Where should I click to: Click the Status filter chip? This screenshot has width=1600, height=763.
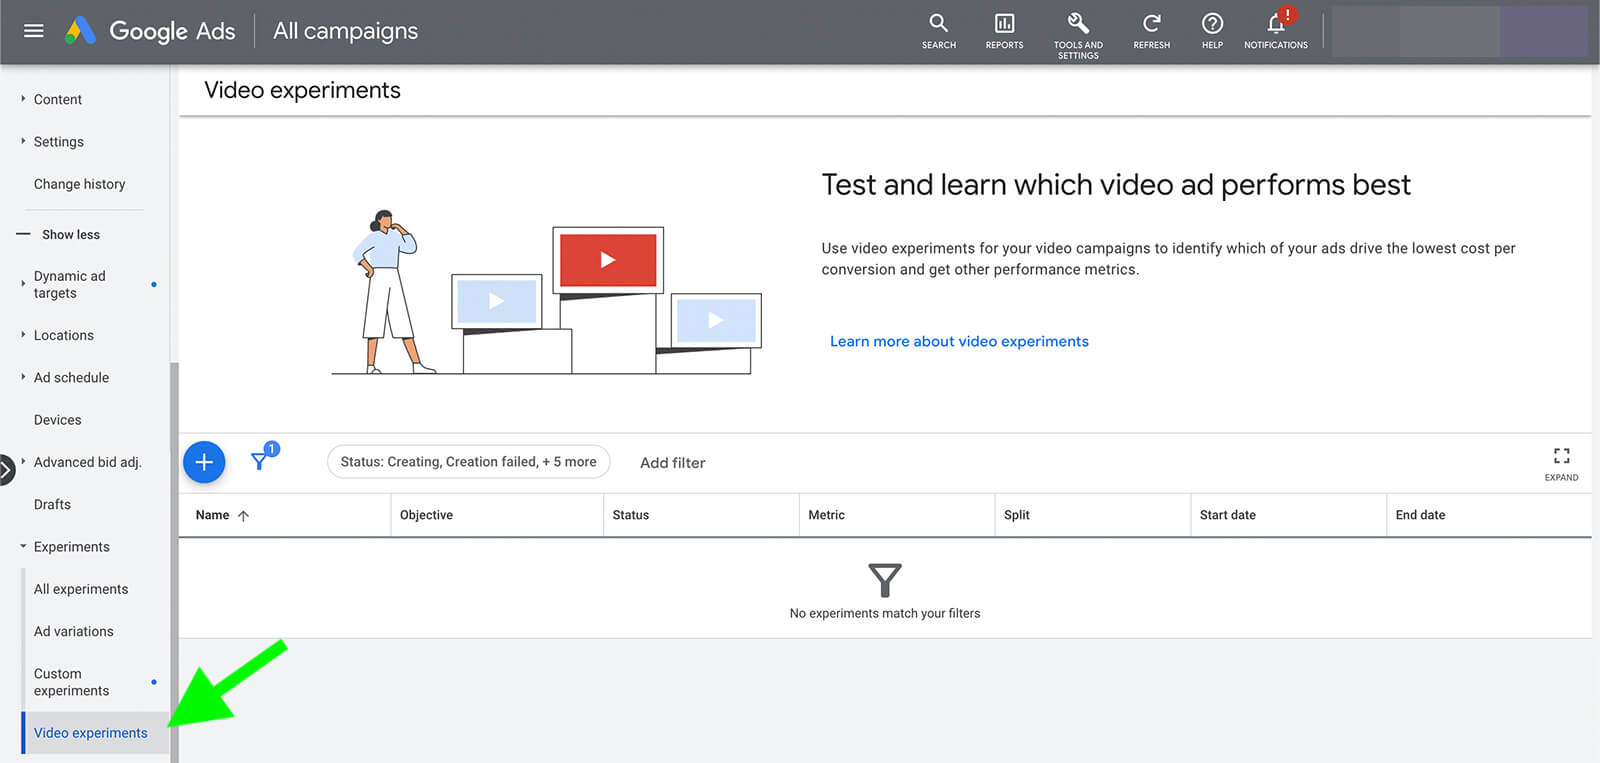pyautogui.click(x=468, y=462)
